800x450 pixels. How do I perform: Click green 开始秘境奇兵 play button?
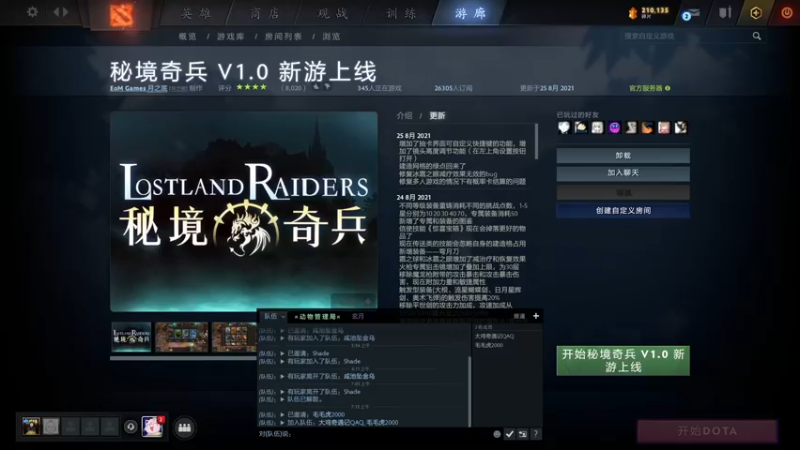[x=623, y=361]
